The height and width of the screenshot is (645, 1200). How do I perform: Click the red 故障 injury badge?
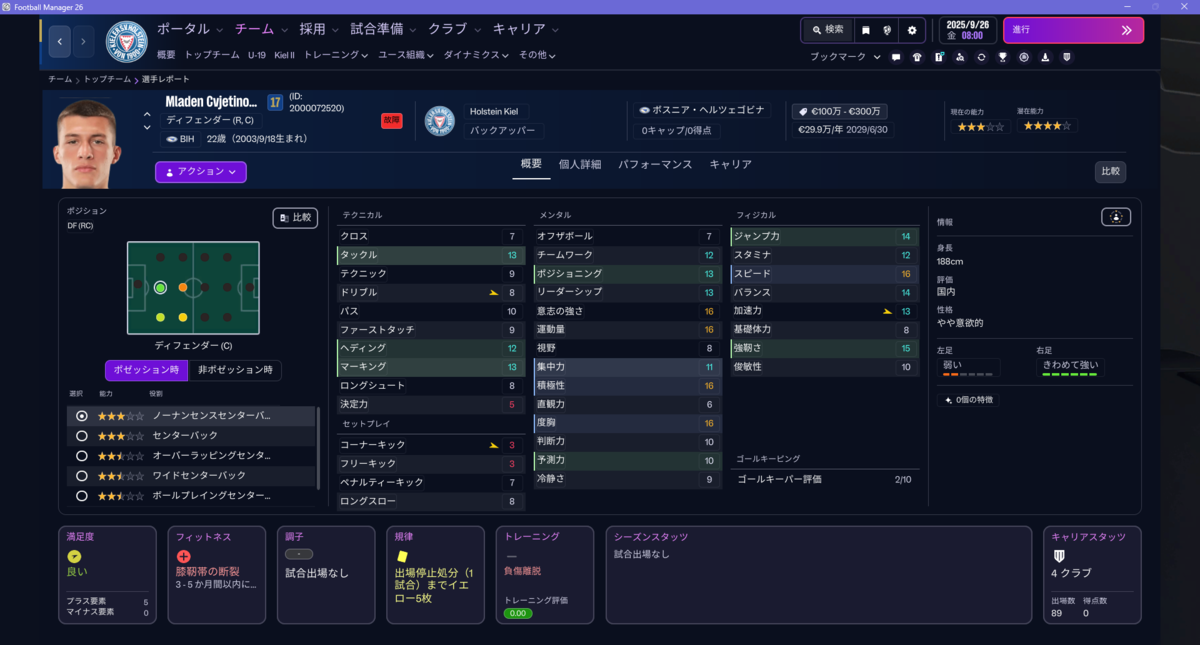(392, 120)
